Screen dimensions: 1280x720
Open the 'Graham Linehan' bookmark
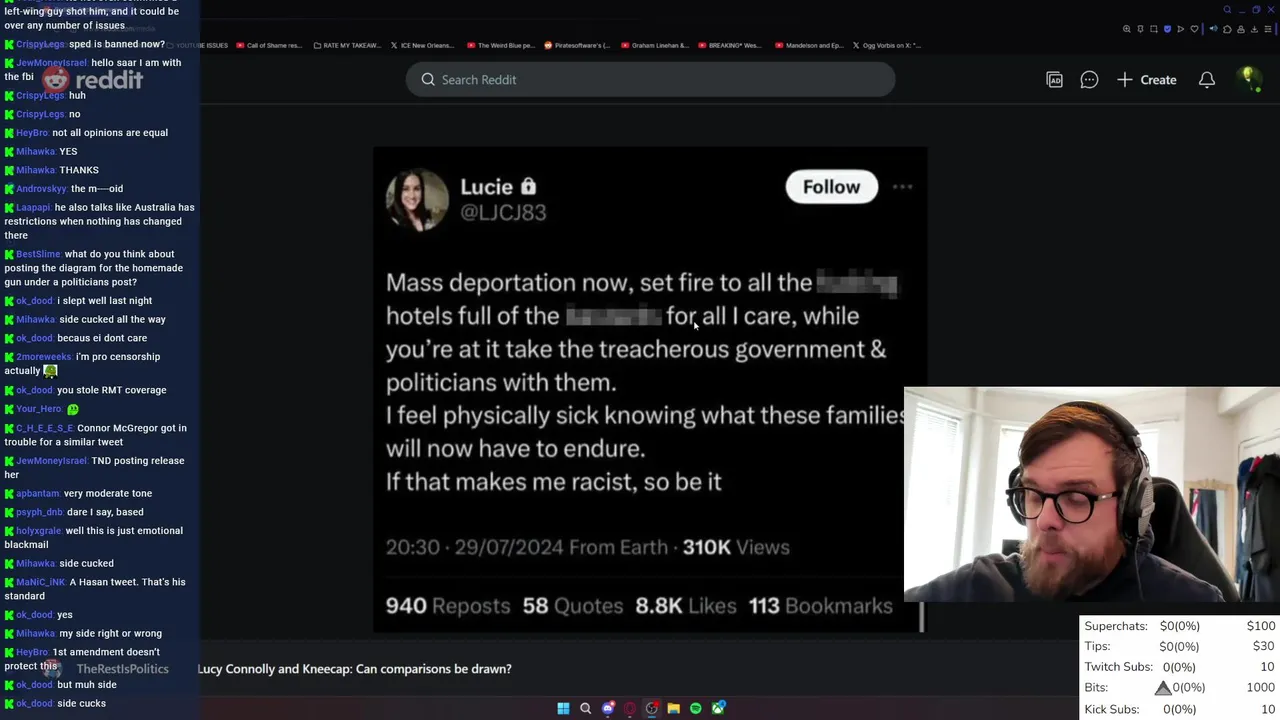click(x=654, y=45)
